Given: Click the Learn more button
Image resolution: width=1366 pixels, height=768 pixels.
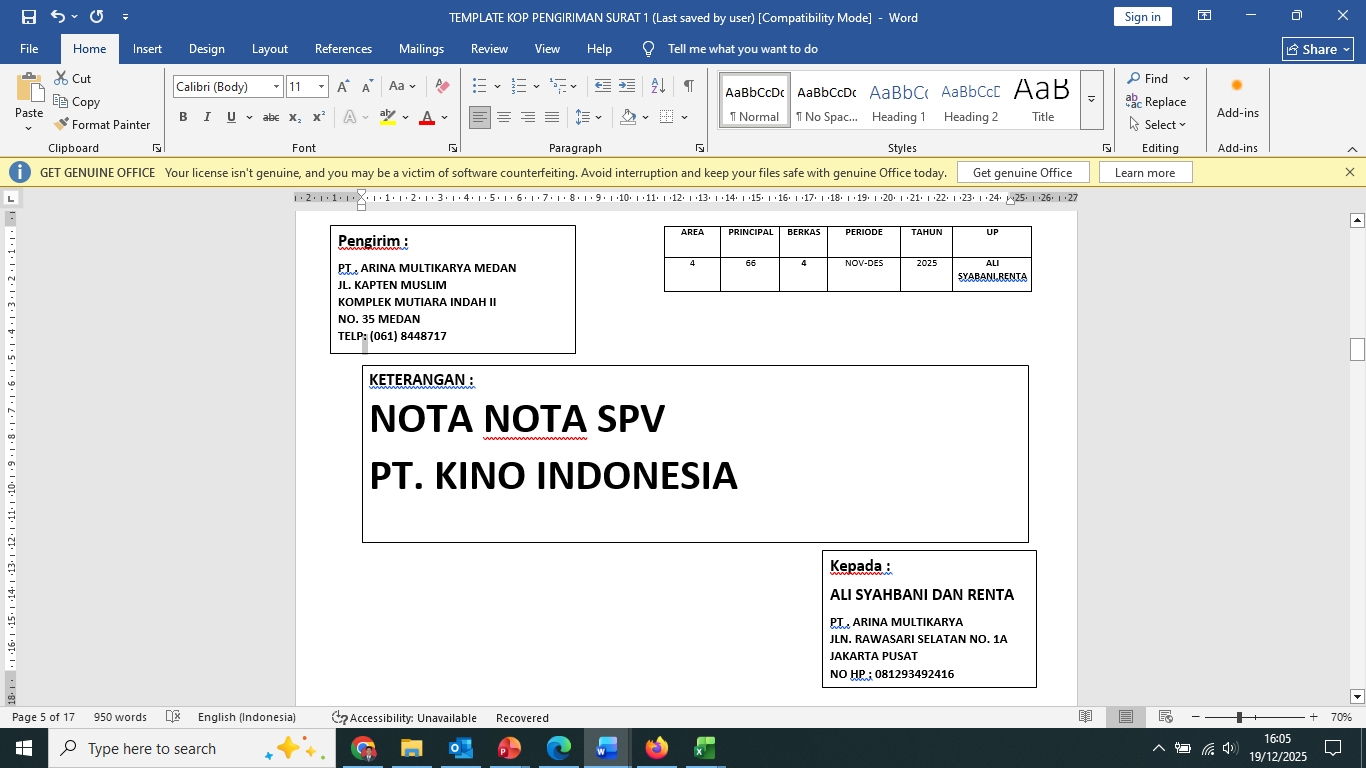Looking at the screenshot, I should (x=1145, y=172).
